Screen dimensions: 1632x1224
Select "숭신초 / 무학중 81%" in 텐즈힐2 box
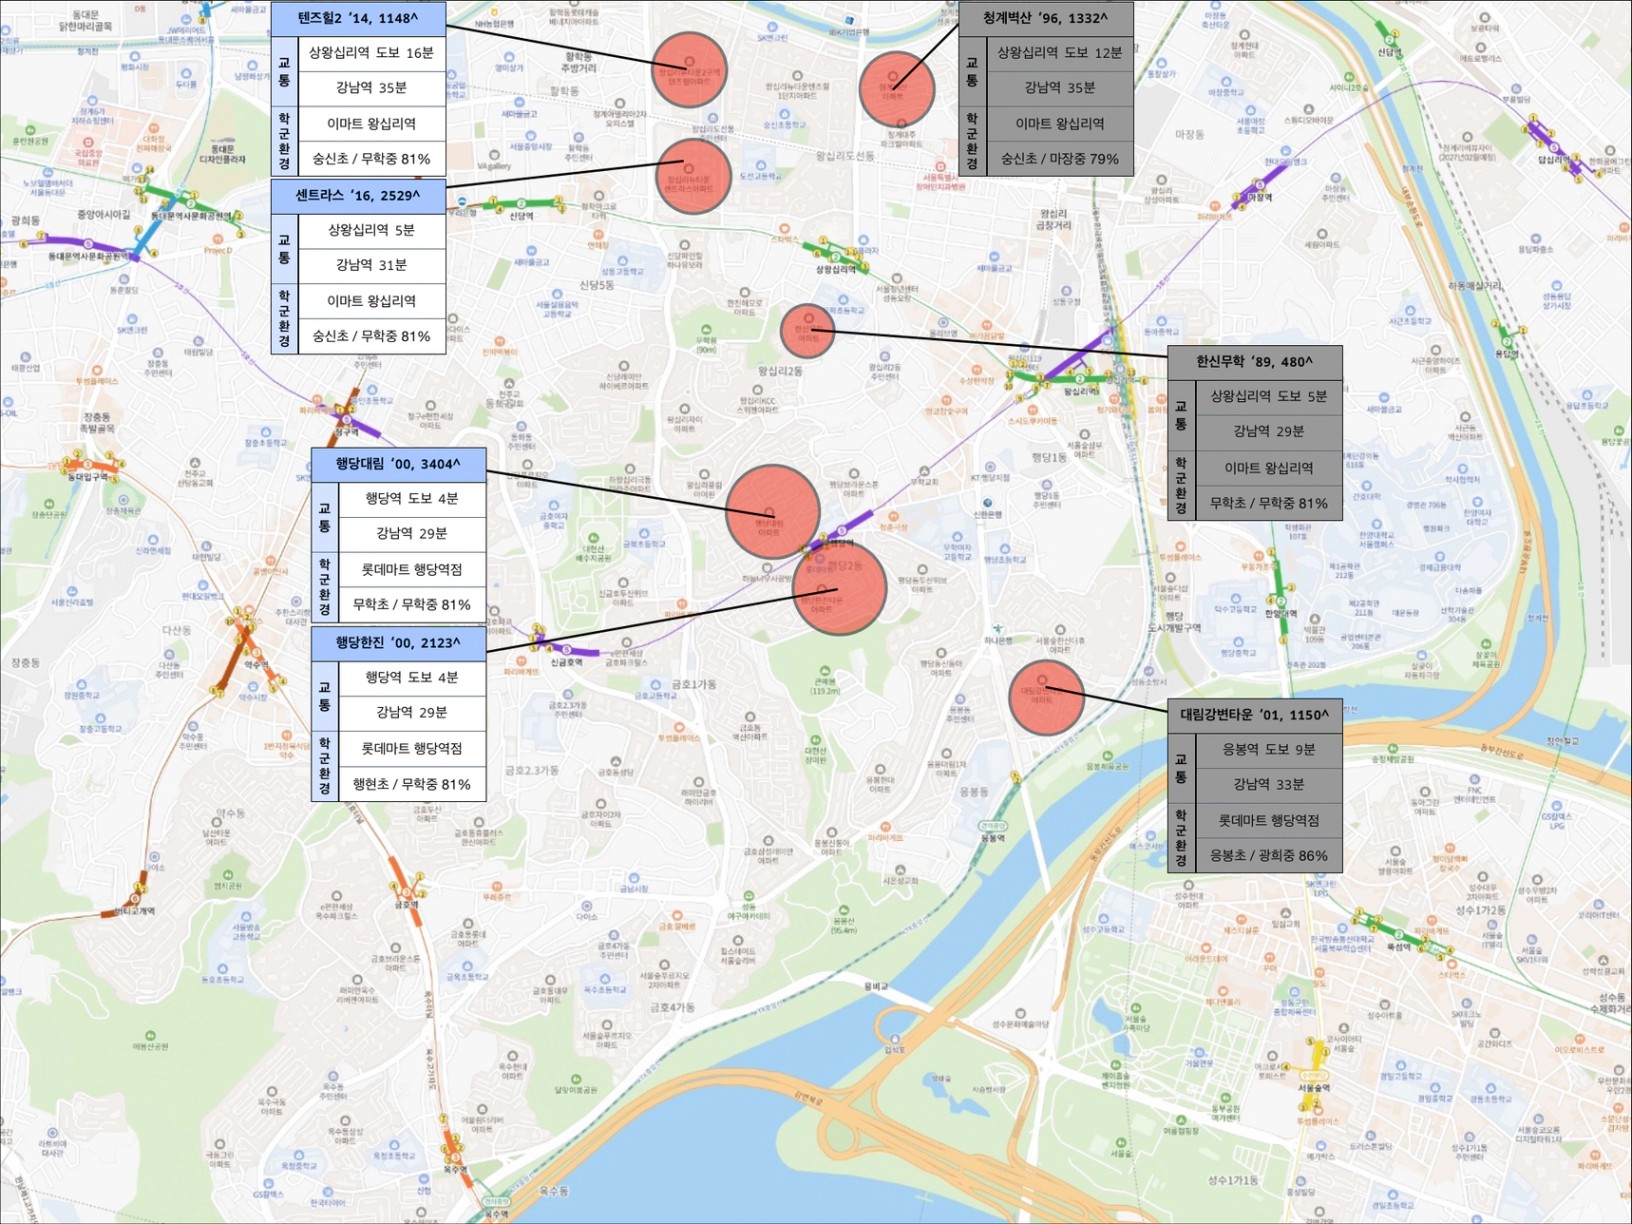(372, 159)
